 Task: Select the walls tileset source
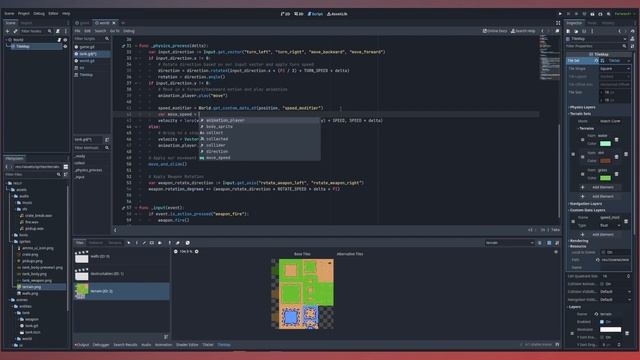121,257
